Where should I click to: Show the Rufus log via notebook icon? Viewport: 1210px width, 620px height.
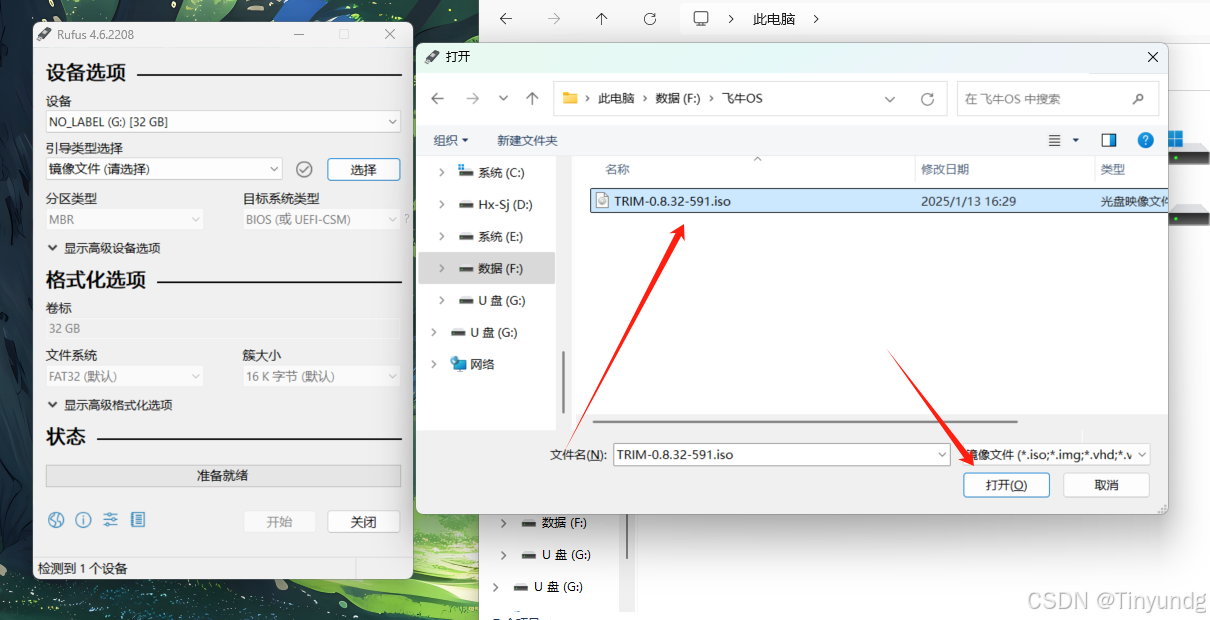pos(137,519)
